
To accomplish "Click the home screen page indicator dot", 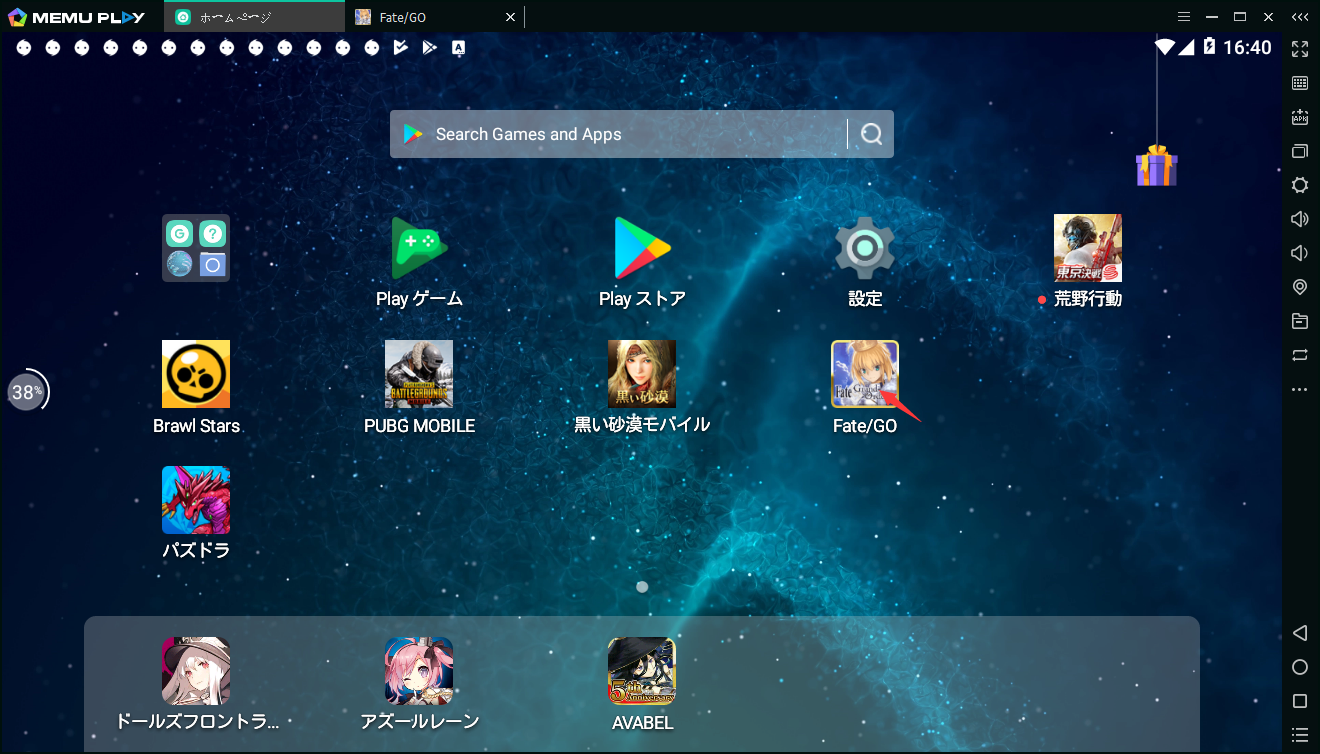I will 642,587.
